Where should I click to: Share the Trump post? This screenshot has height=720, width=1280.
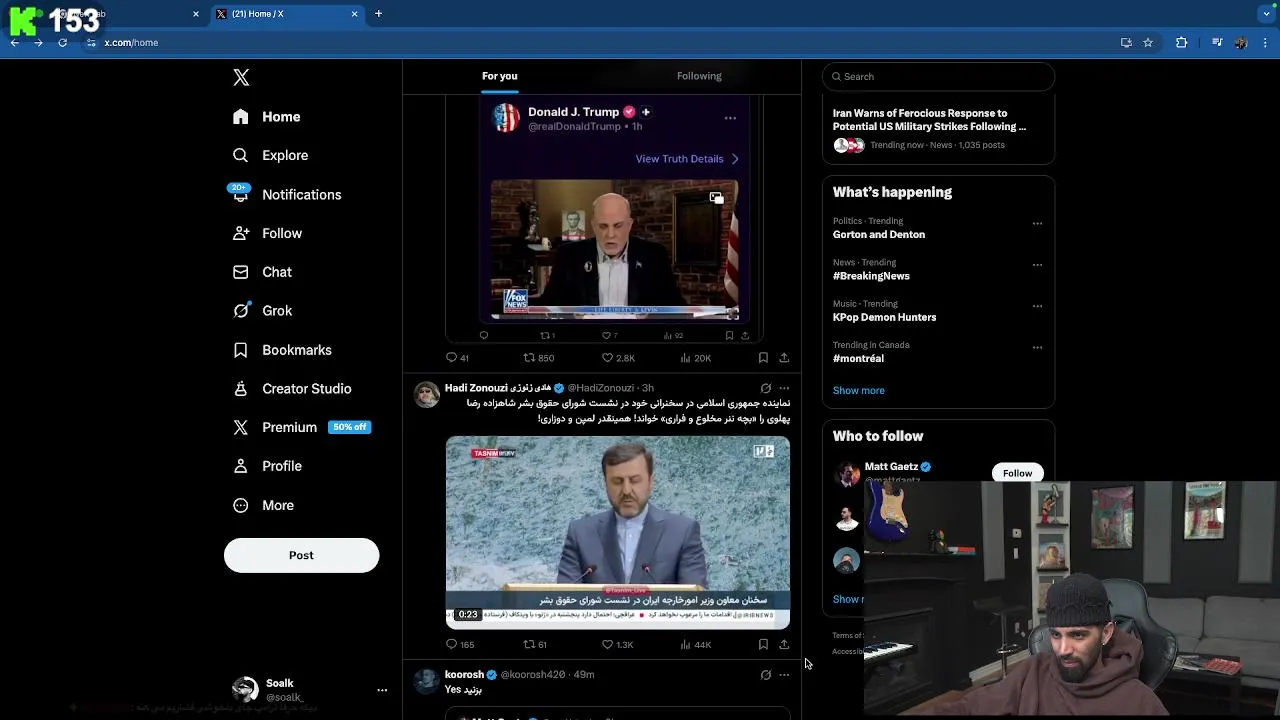point(784,358)
